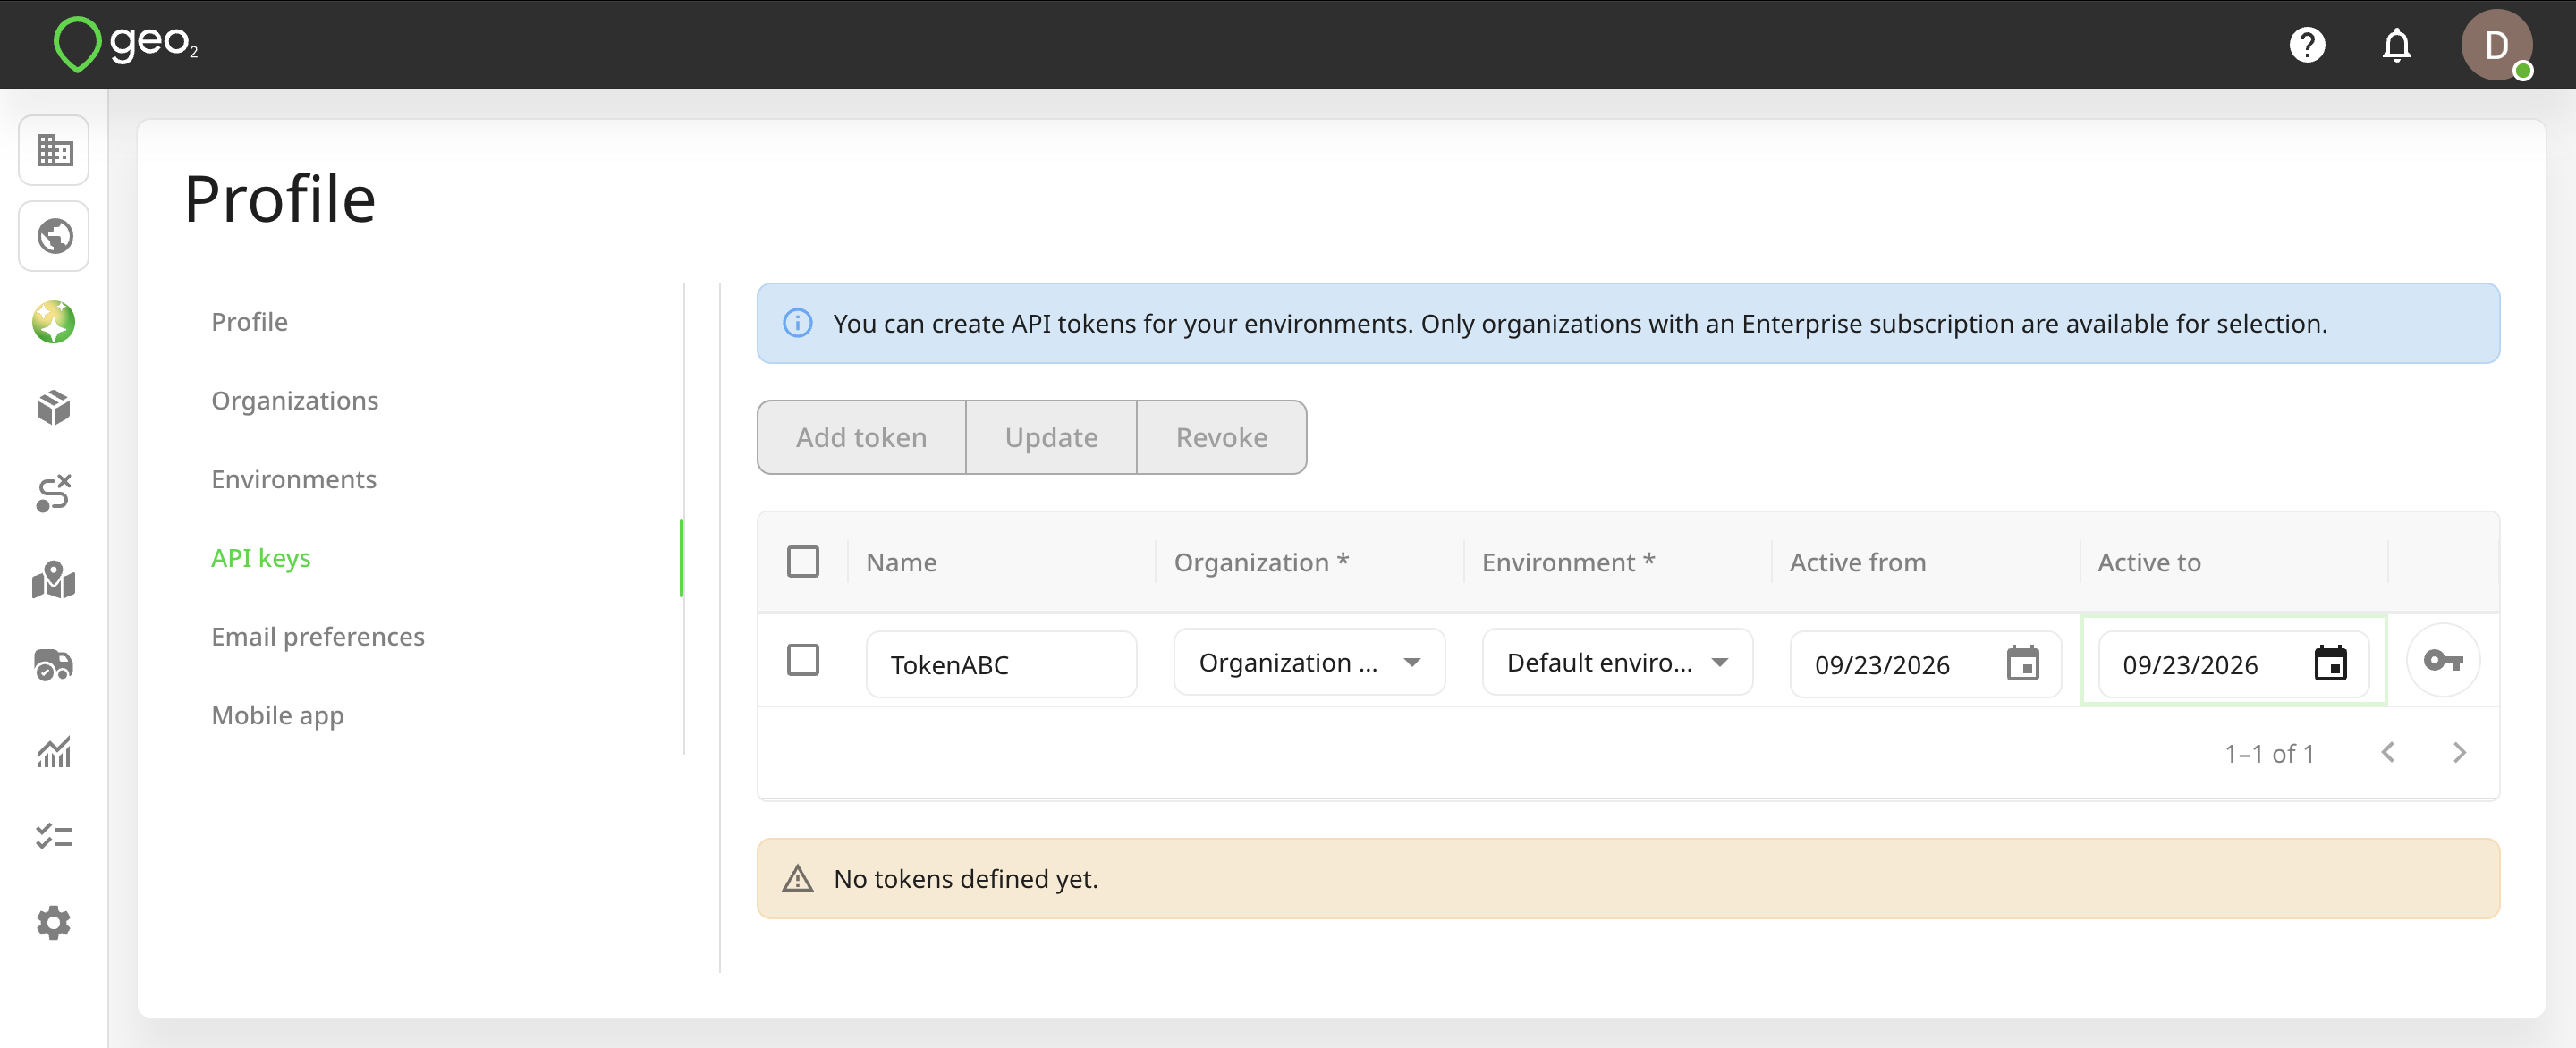Open the buildings icon in sidebar

pos(54,150)
